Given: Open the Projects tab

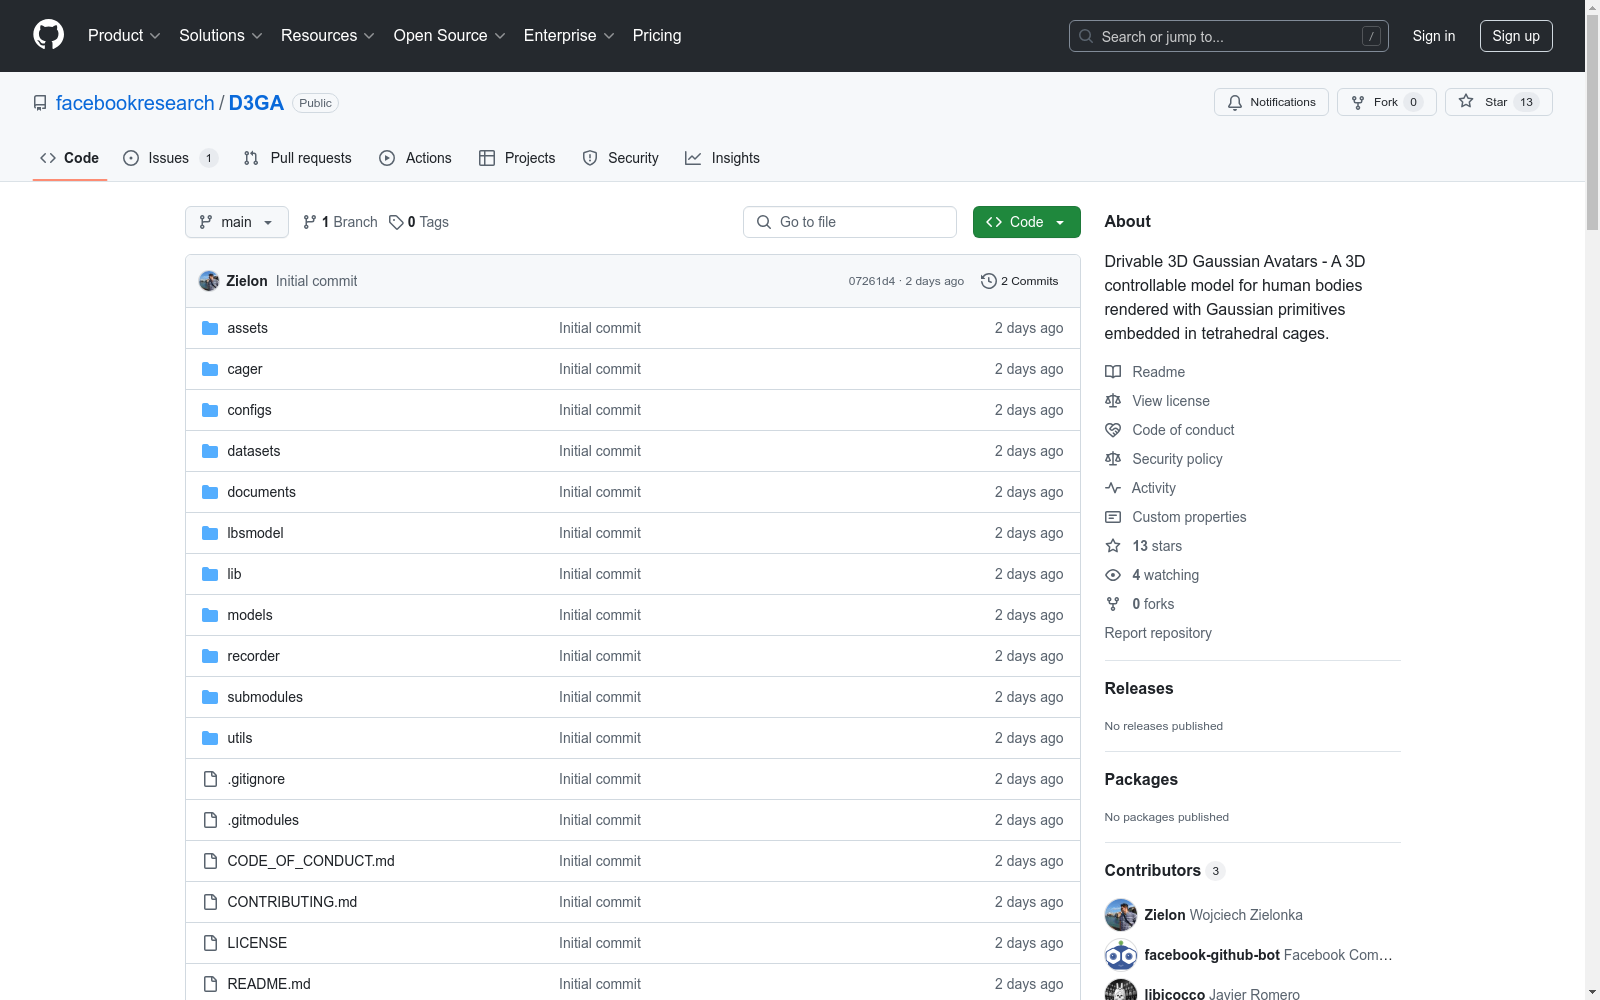Looking at the screenshot, I should point(517,158).
